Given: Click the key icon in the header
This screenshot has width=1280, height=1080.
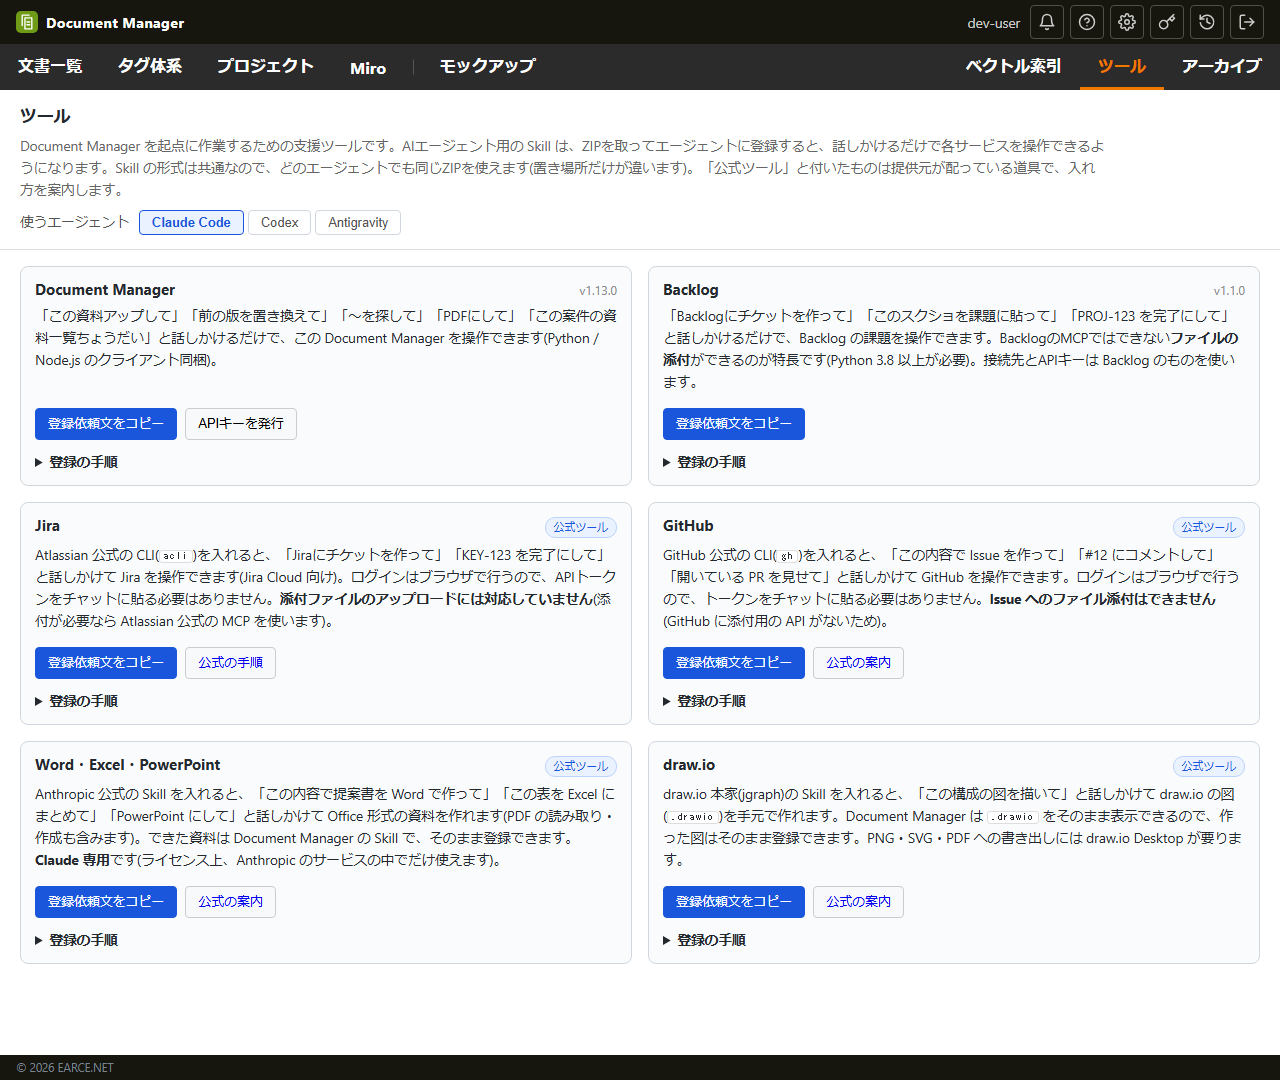Looking at the screenshot, I should (1167, 22).
